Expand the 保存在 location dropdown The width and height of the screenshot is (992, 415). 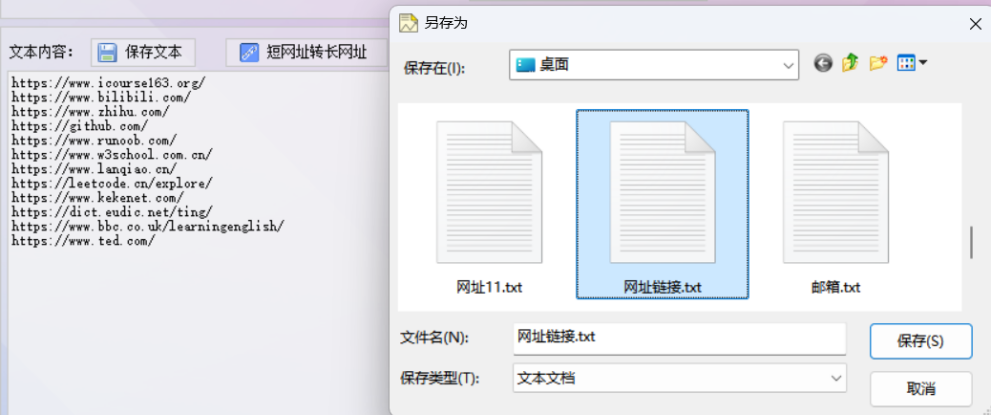click(788, 65)
